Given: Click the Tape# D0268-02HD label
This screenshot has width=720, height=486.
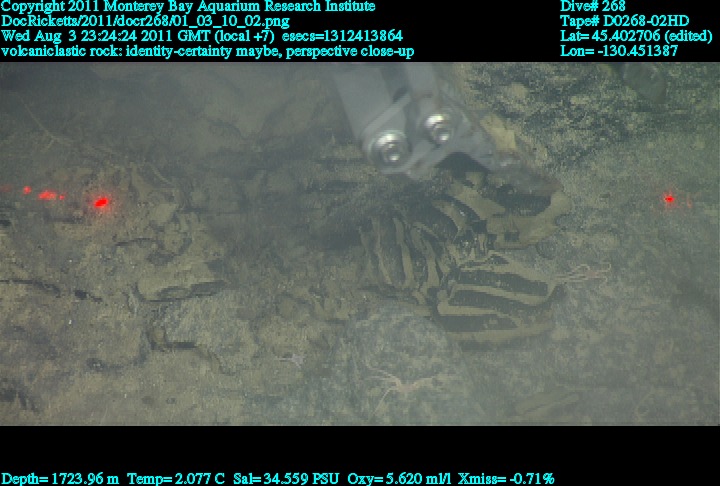Looking at the screenshot, I should tap(625, 21).
